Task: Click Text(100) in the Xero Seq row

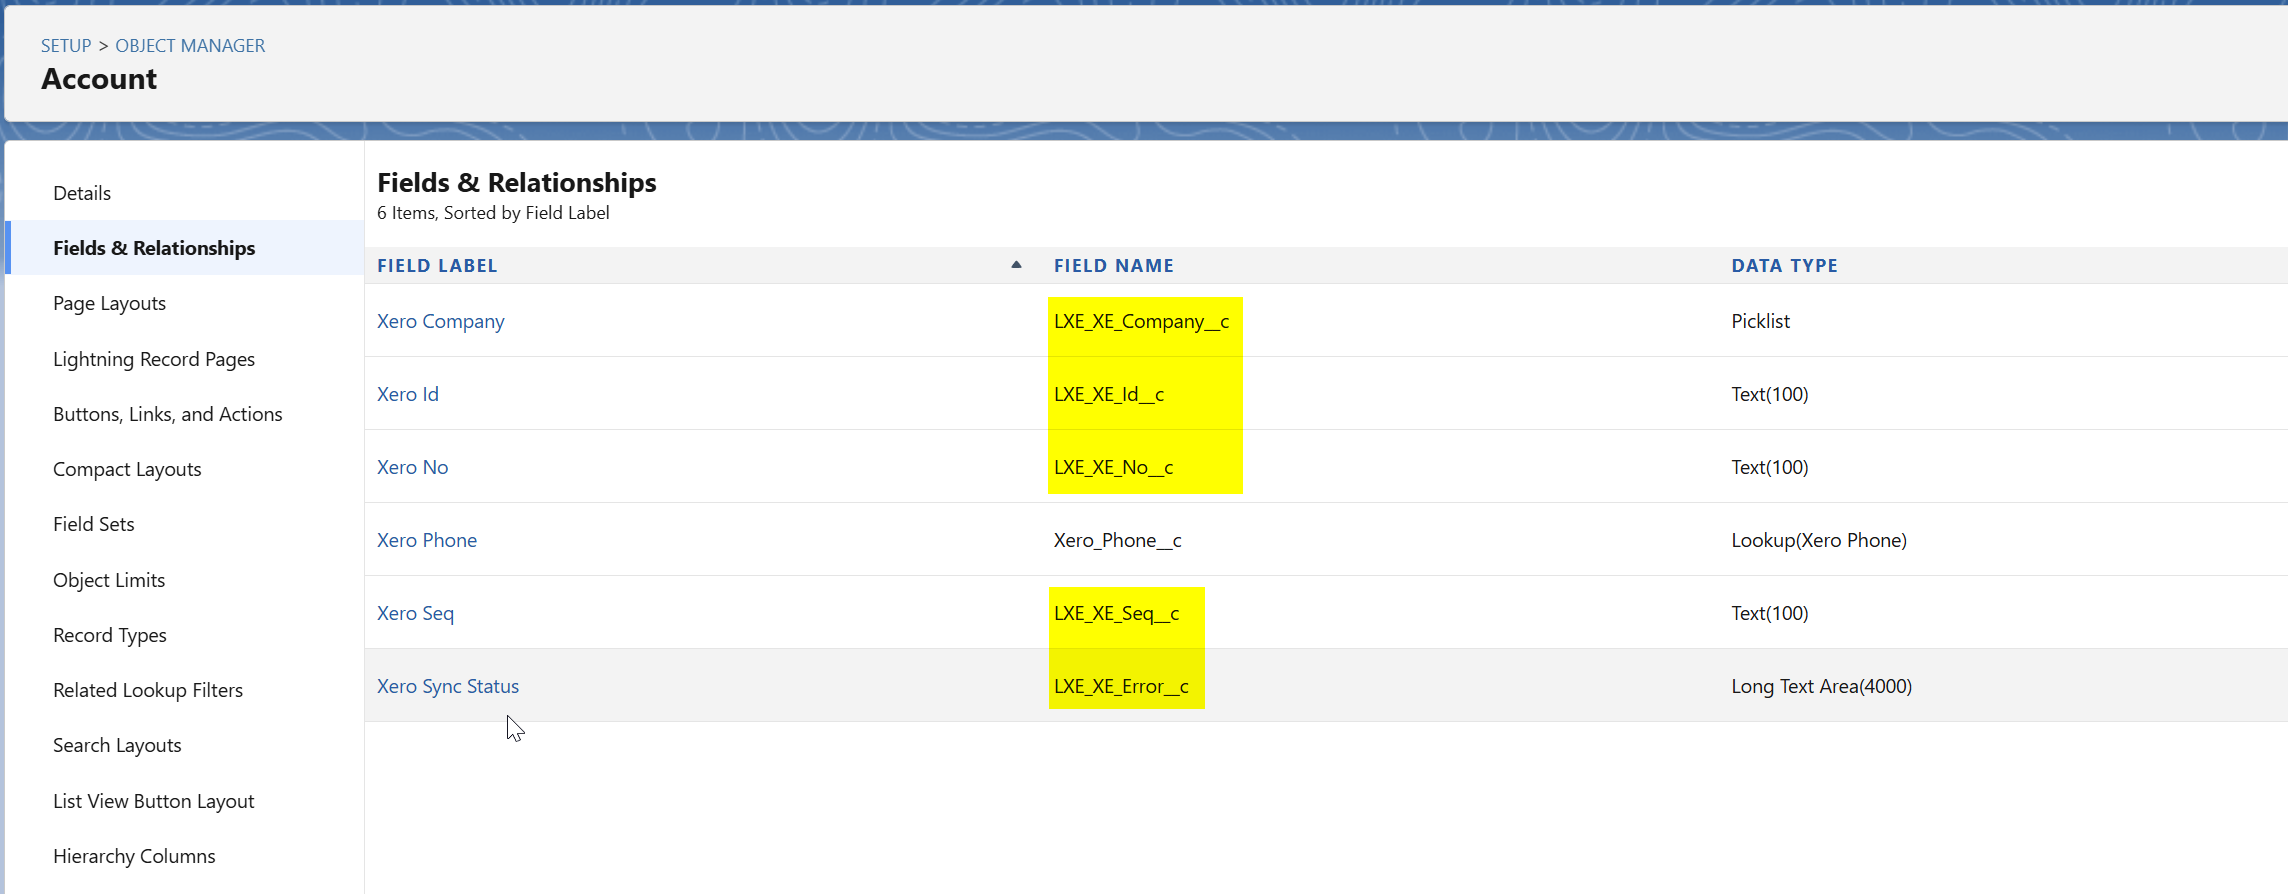Action: coord(1770,613)
